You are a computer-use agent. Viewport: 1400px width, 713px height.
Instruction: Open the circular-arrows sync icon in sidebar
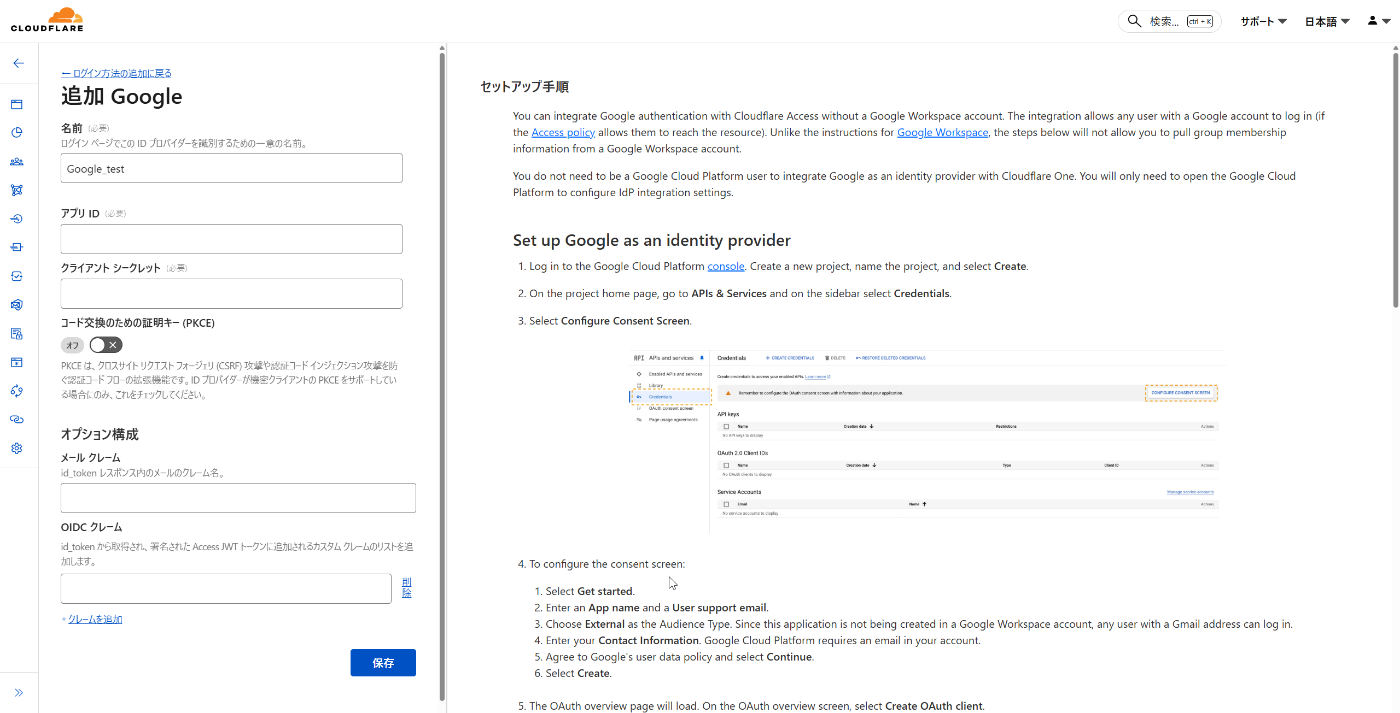(17, 391)
